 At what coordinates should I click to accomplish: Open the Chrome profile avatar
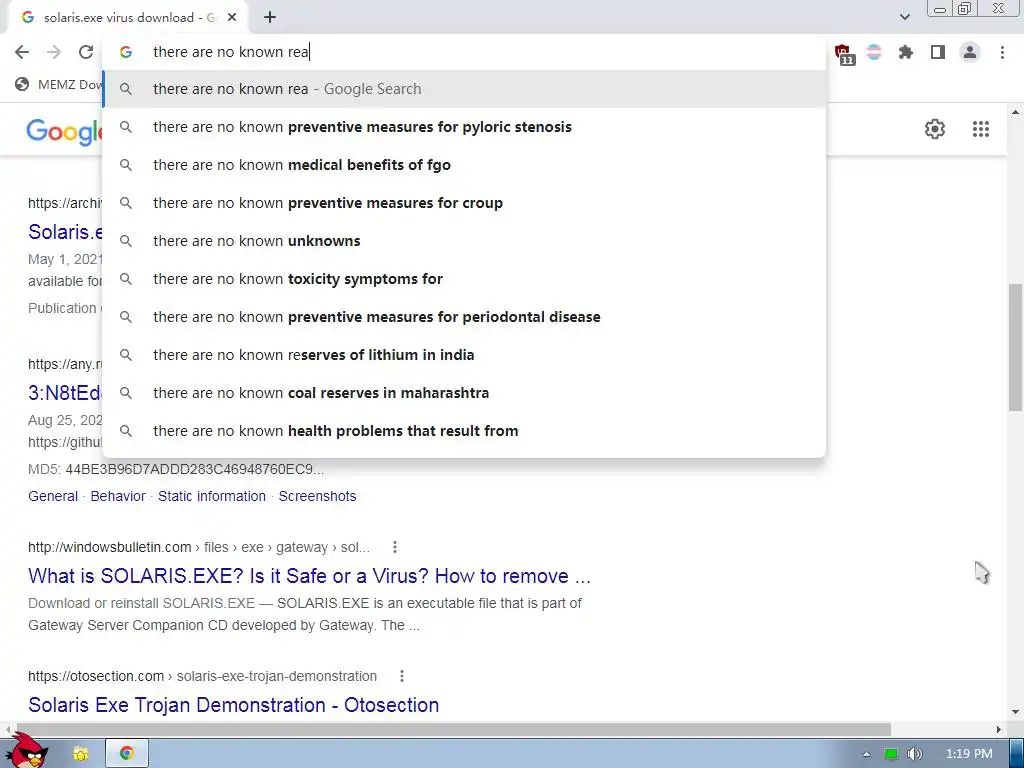[970, 52]
